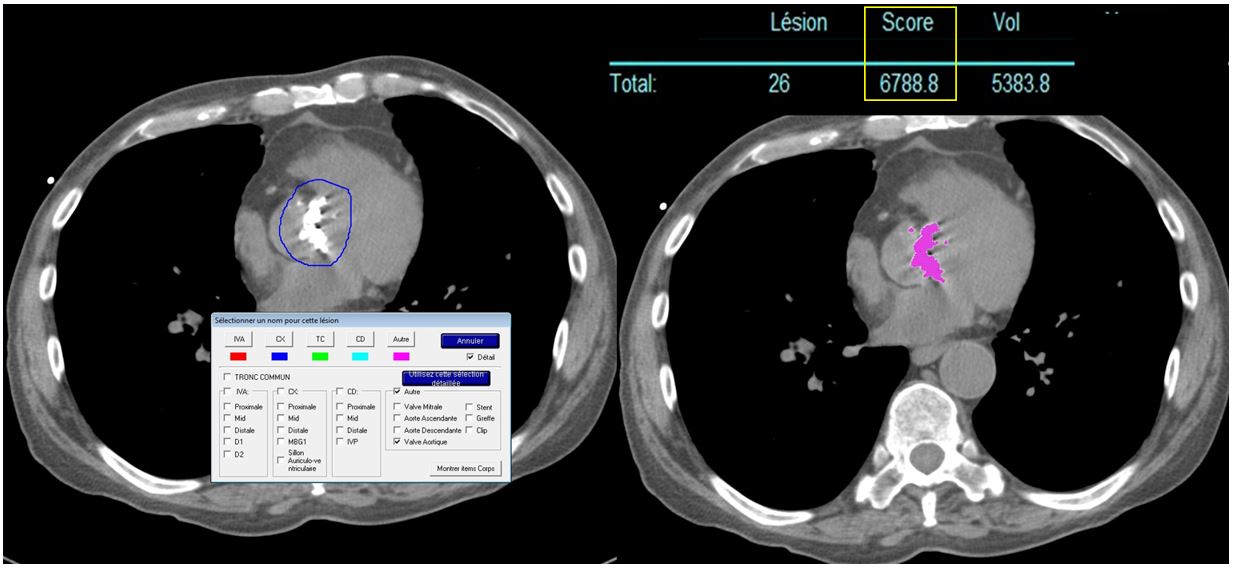Enable the TRONC COMMUN checkbox
Screen dimensions: 1235x569
pos(227,377)
